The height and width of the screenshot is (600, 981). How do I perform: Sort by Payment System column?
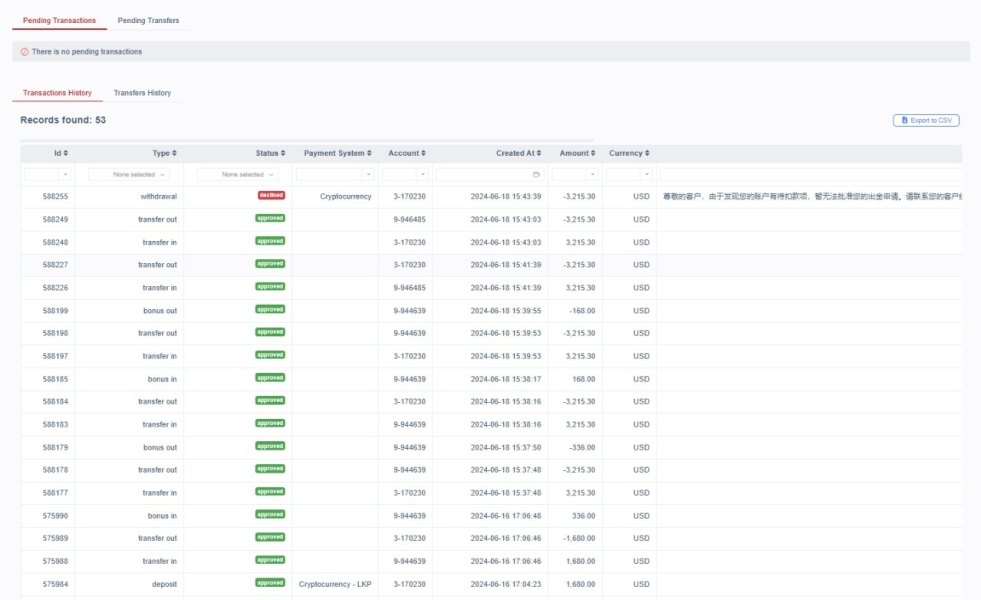coord(337,153)
